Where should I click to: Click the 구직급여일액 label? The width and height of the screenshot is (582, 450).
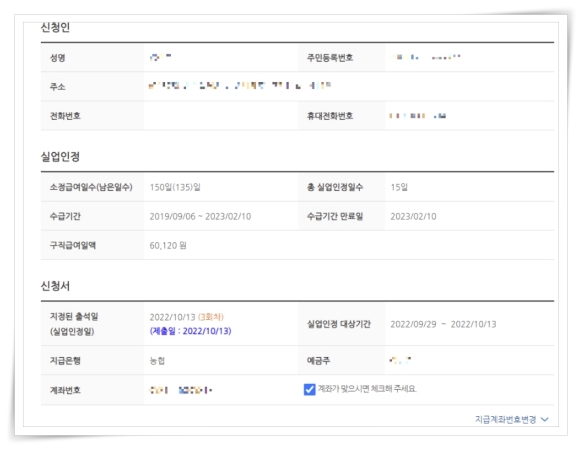[x=73, y=245]
